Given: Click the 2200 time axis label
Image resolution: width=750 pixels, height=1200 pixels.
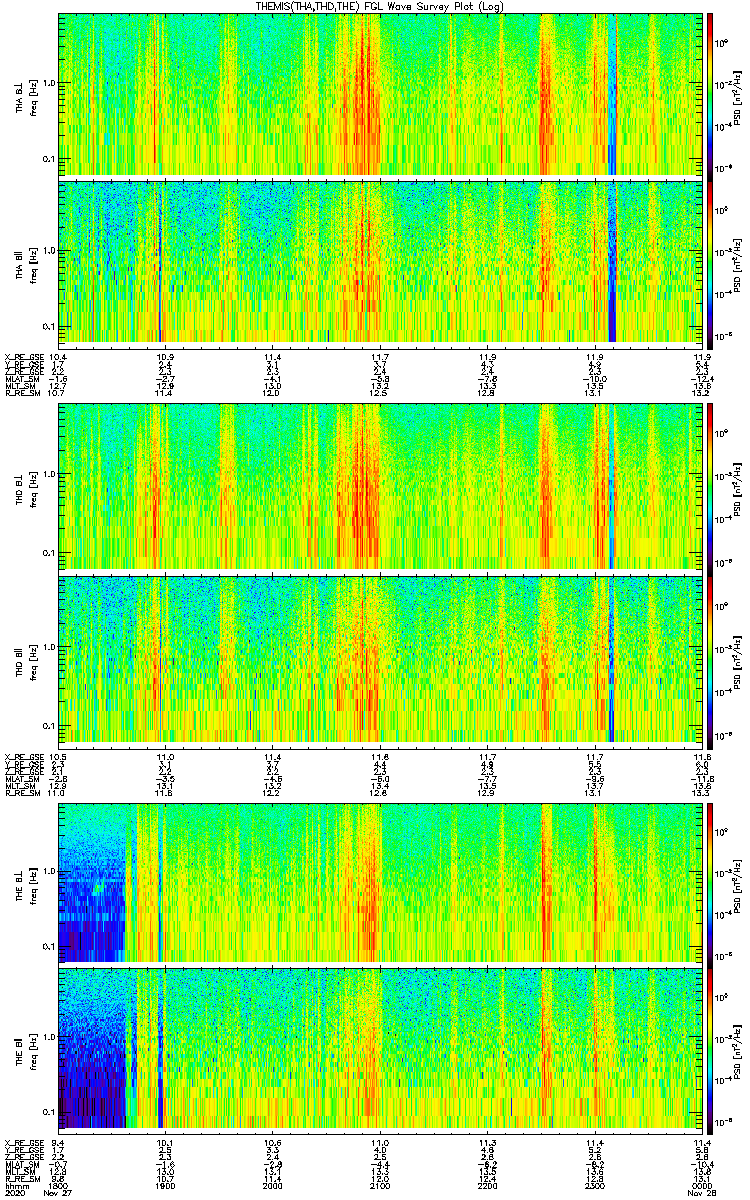Looking at the screenshot, I should (486, 1186).
